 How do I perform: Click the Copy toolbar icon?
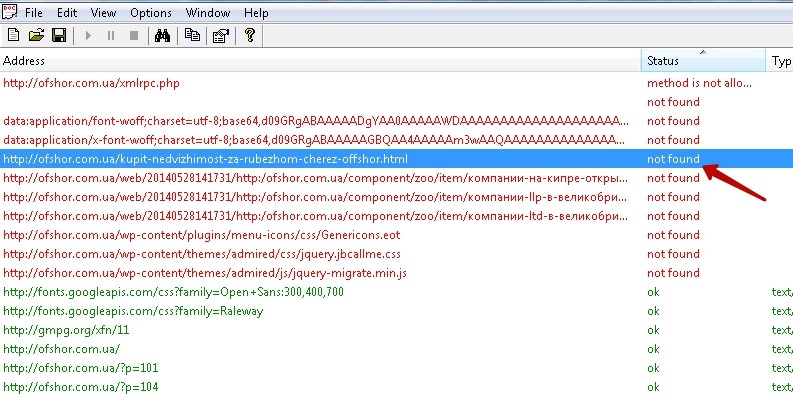click(x=192, y=35)
